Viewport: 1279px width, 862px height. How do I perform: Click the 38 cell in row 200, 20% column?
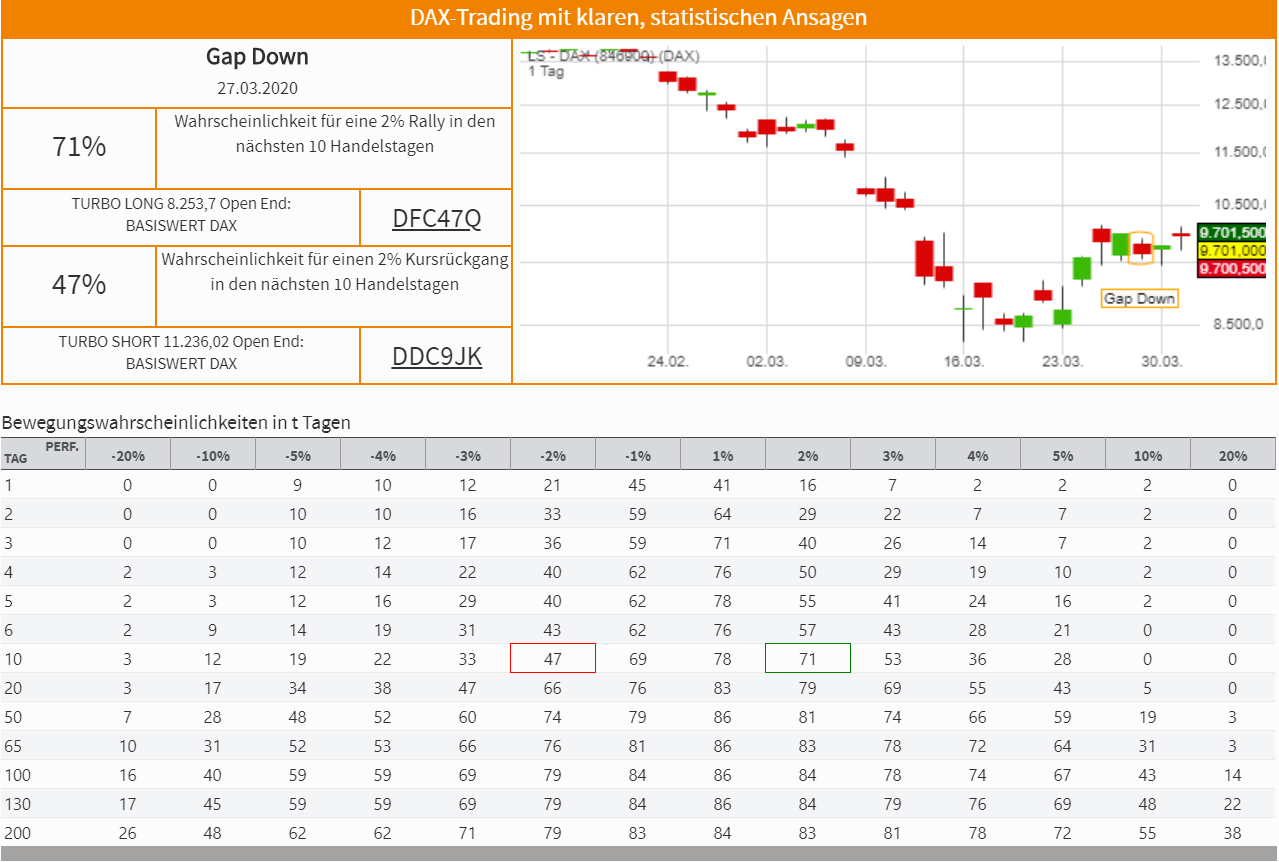(x=1233, y=833)
